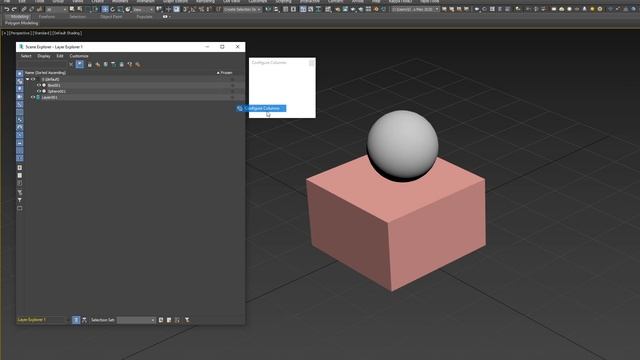Toggle Display Helpers filter in explorer sidebar
640x360 pixels.
(x=20, y=104)
